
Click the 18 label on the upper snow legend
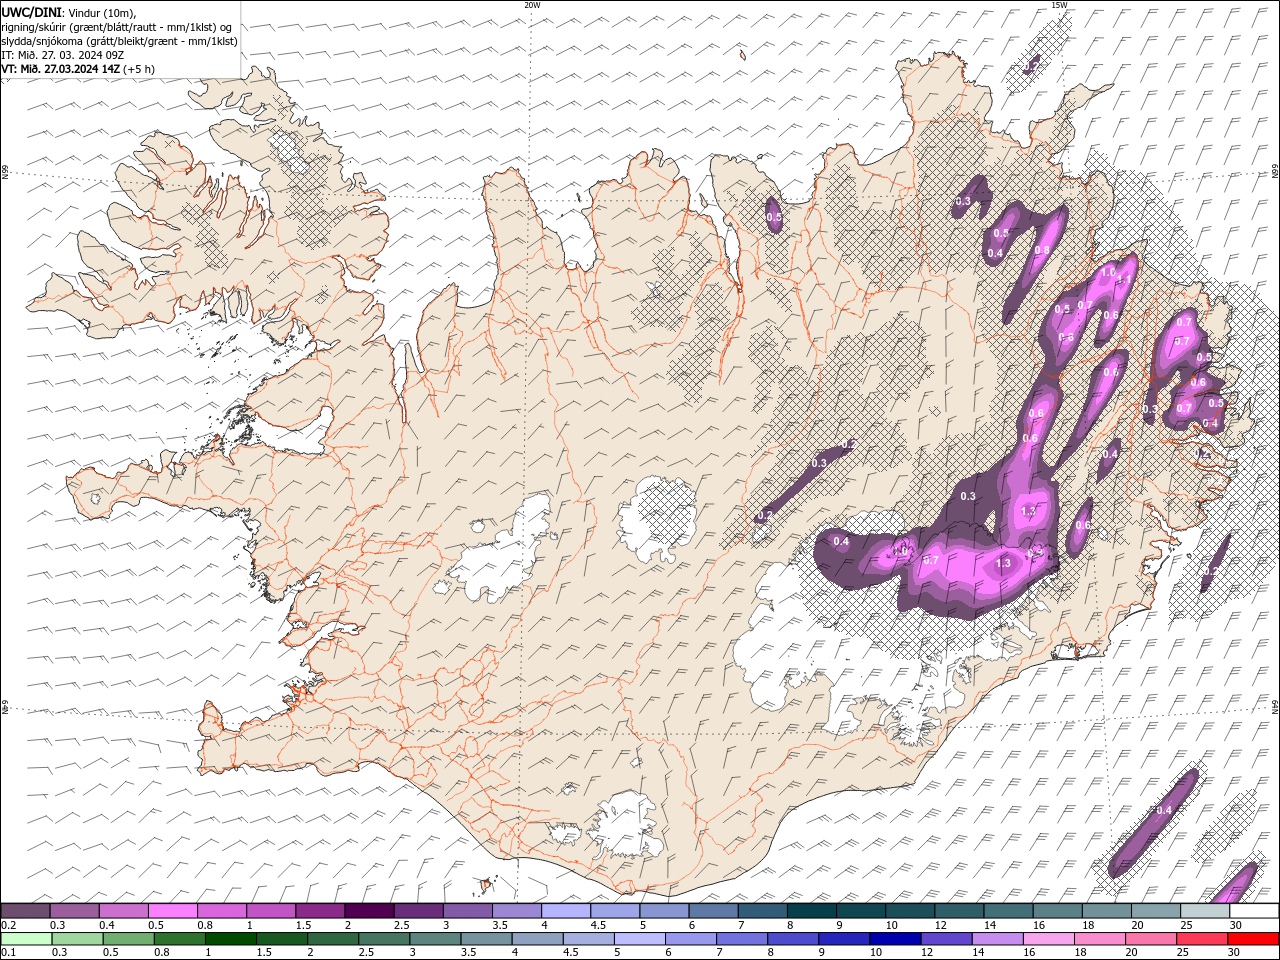coord(1088,925)
